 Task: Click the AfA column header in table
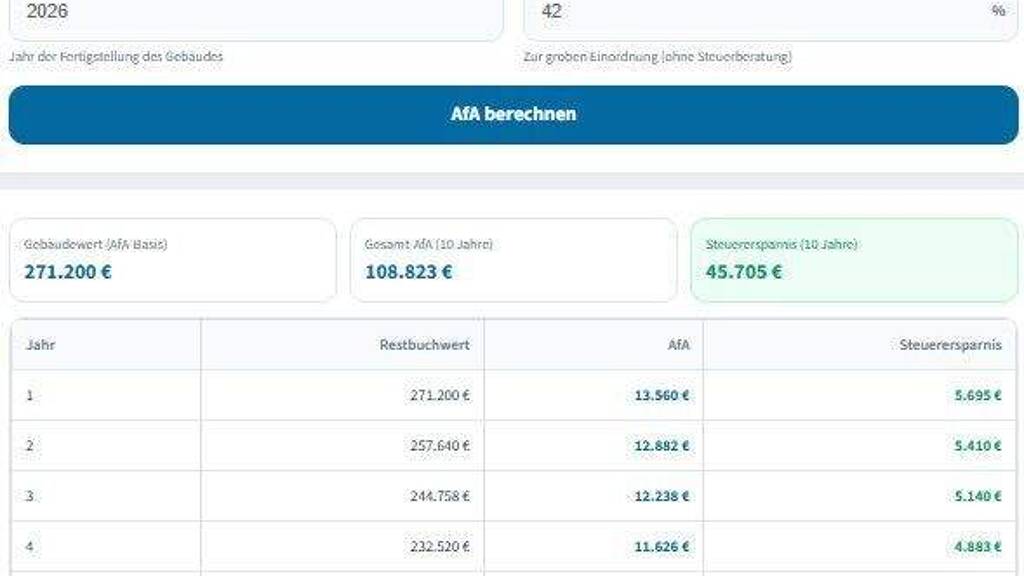pos(679,345)
